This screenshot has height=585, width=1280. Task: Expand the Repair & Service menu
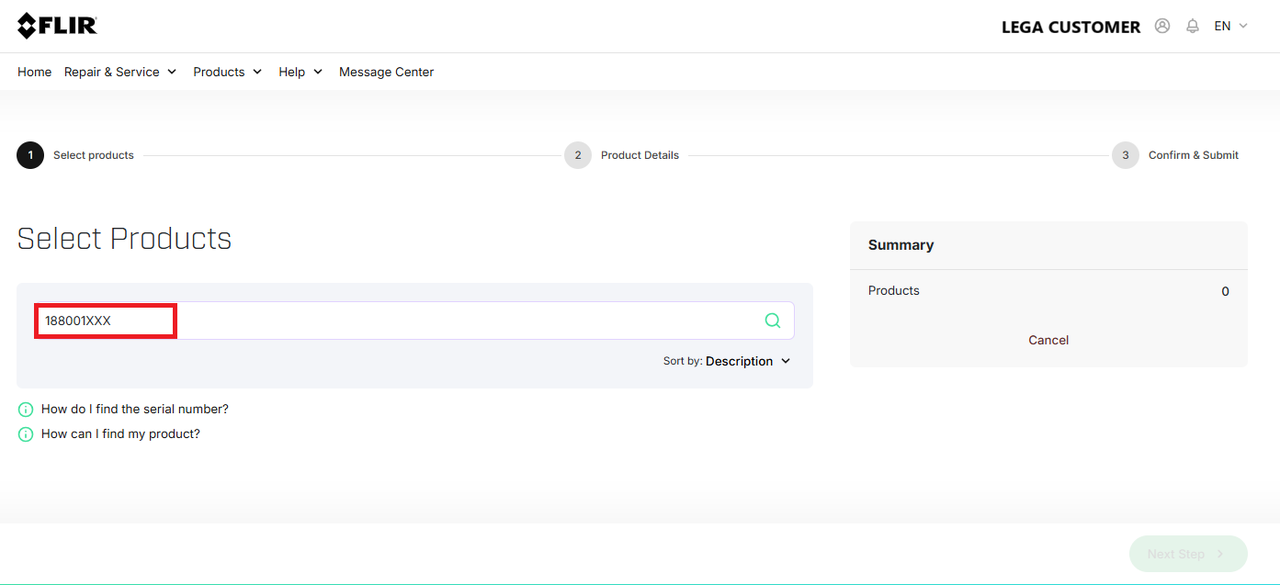pos(120,72)
